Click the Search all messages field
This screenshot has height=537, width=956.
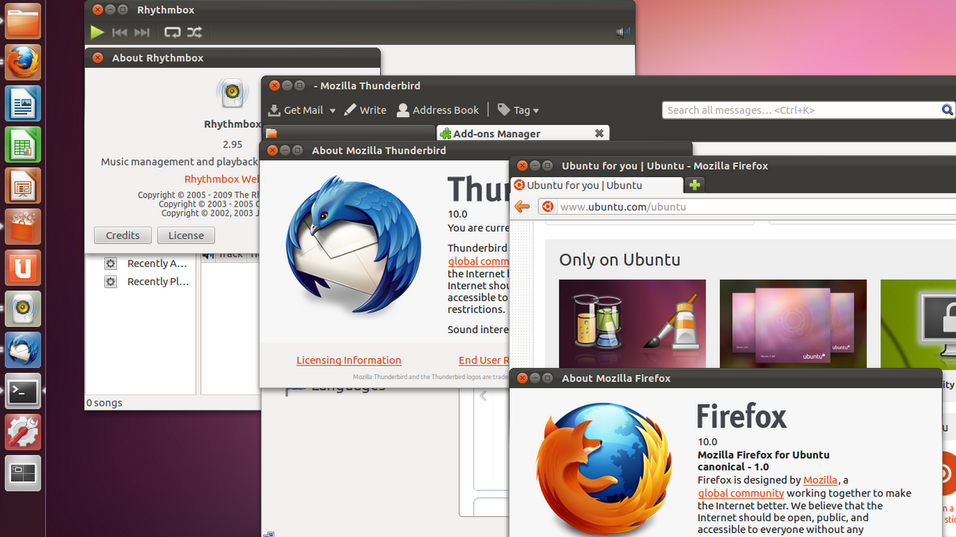click(x=800, y=110)
